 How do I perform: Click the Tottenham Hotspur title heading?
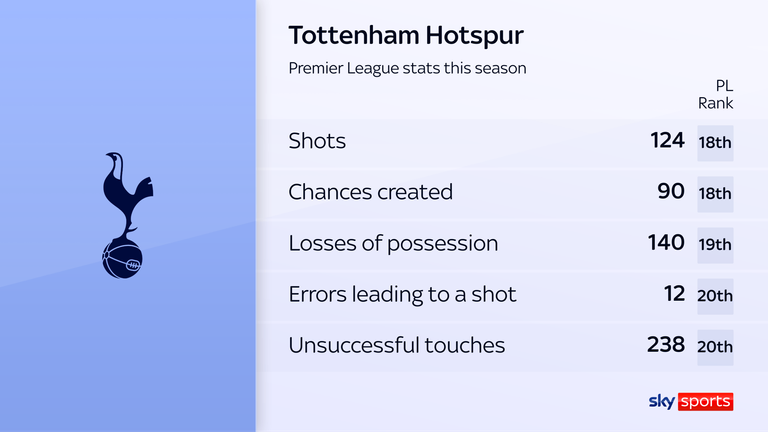[x=405, y=36]
